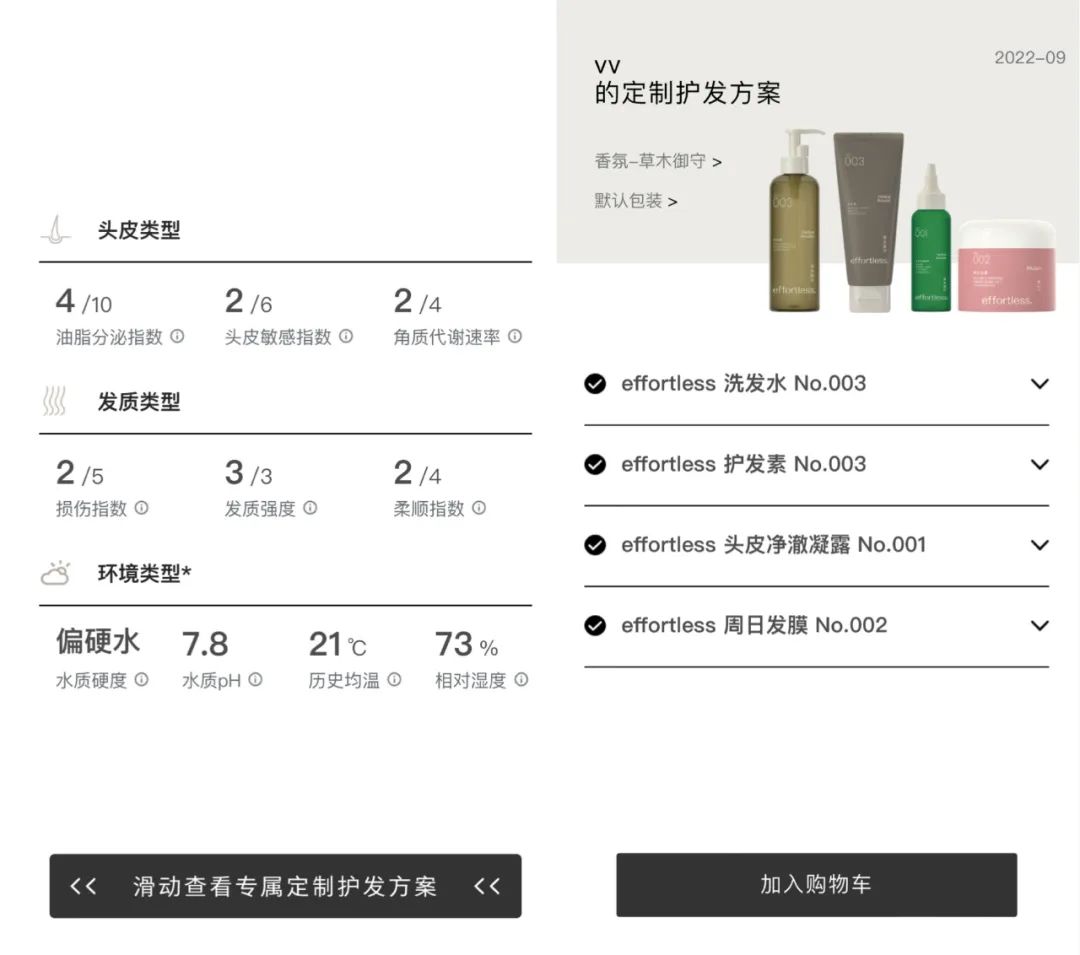Open info icon beside 水质pH
The width and height of the screenshot is (1080, 955).
point(255,680)
